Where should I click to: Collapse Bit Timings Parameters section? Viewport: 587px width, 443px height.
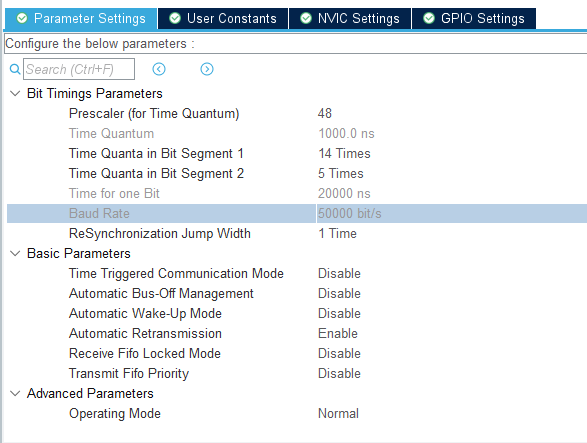click(15, 93)
